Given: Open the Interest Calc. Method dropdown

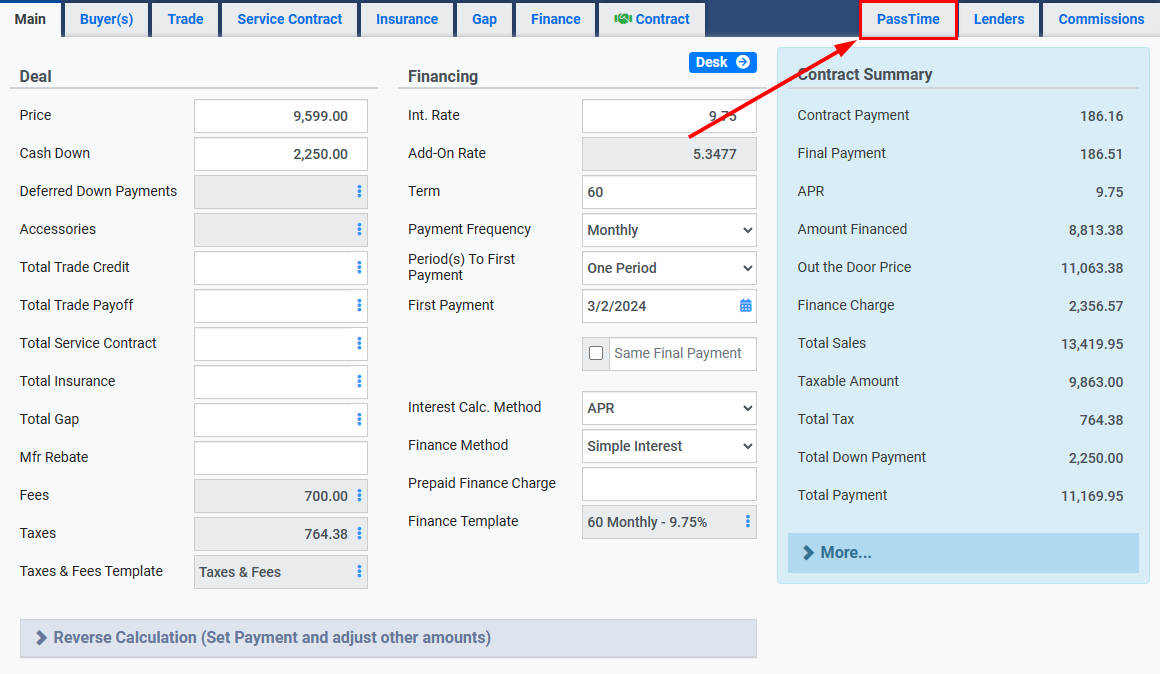Looking at the screenshot, I should (669, 408).
